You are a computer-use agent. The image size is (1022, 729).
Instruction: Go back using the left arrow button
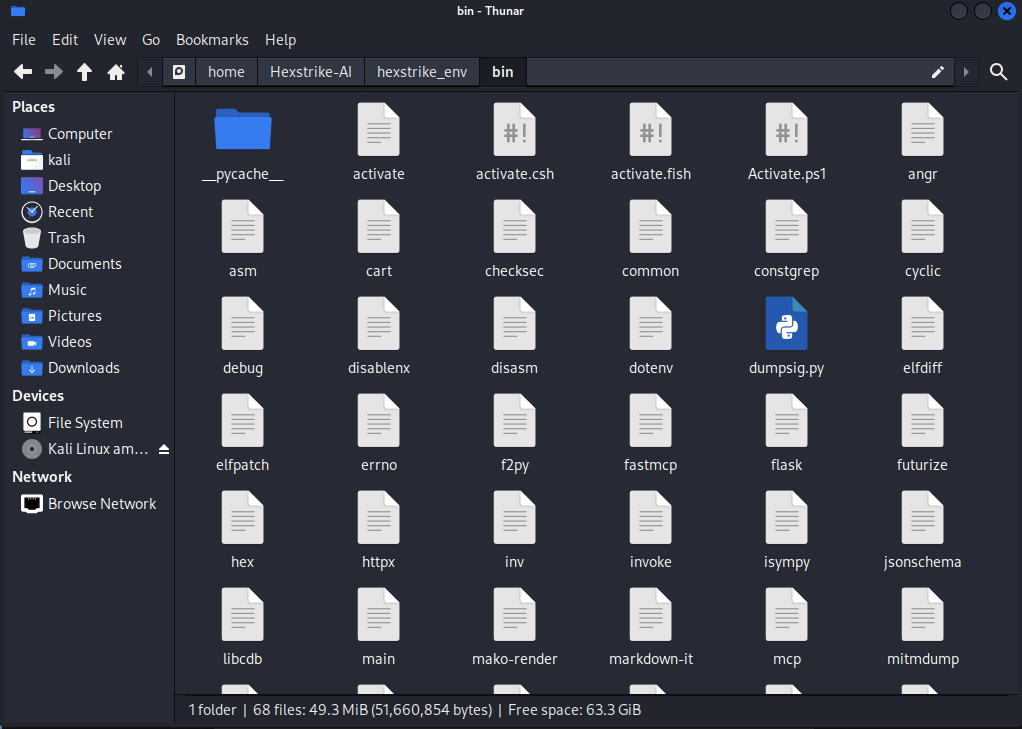pos(23,72)
